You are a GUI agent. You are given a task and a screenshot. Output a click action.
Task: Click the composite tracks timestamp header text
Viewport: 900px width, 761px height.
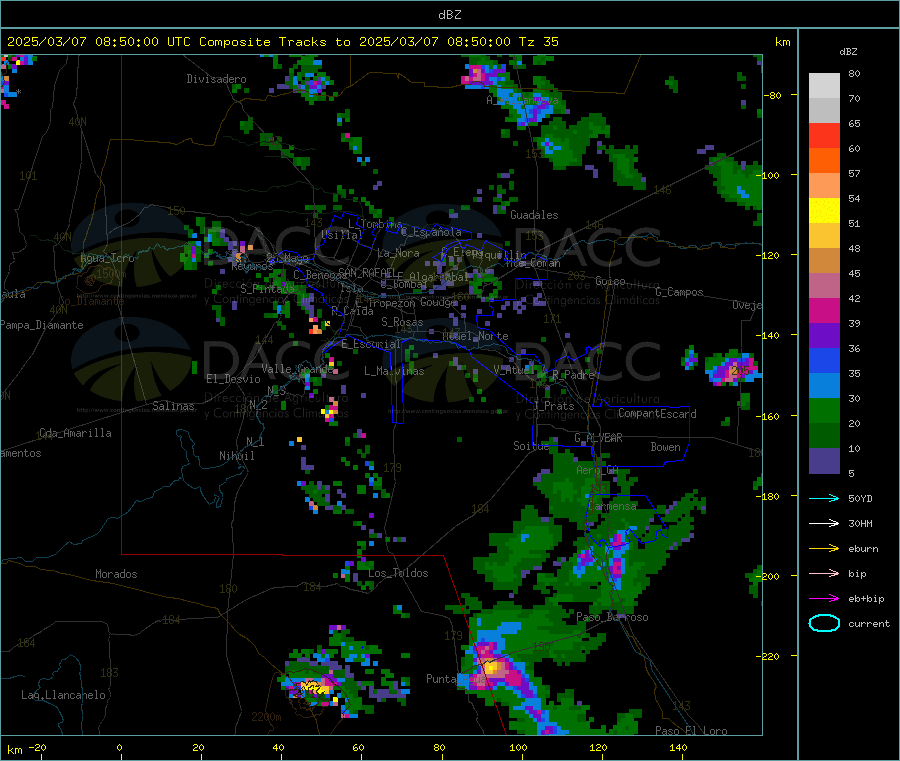point(282,42)
